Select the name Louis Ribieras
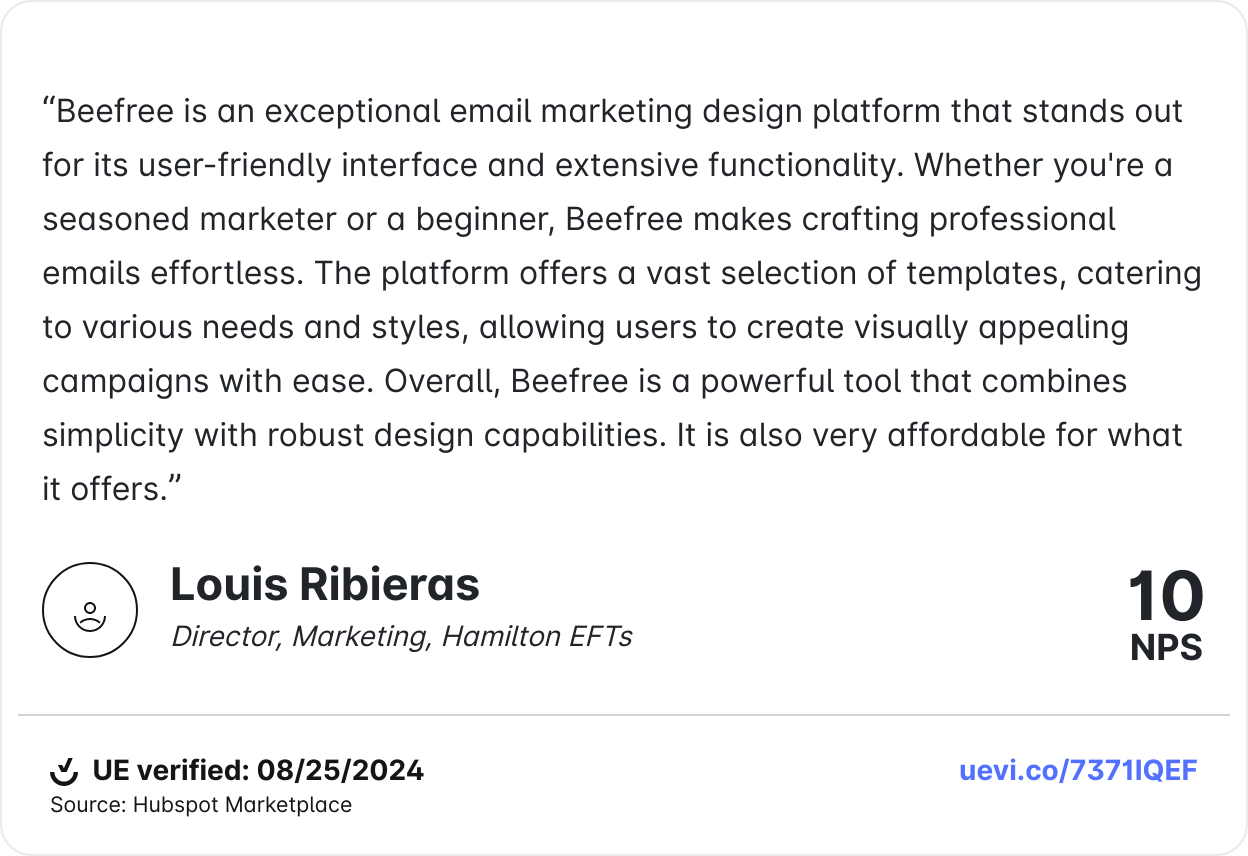1248x856 pixels. [325, 584]
